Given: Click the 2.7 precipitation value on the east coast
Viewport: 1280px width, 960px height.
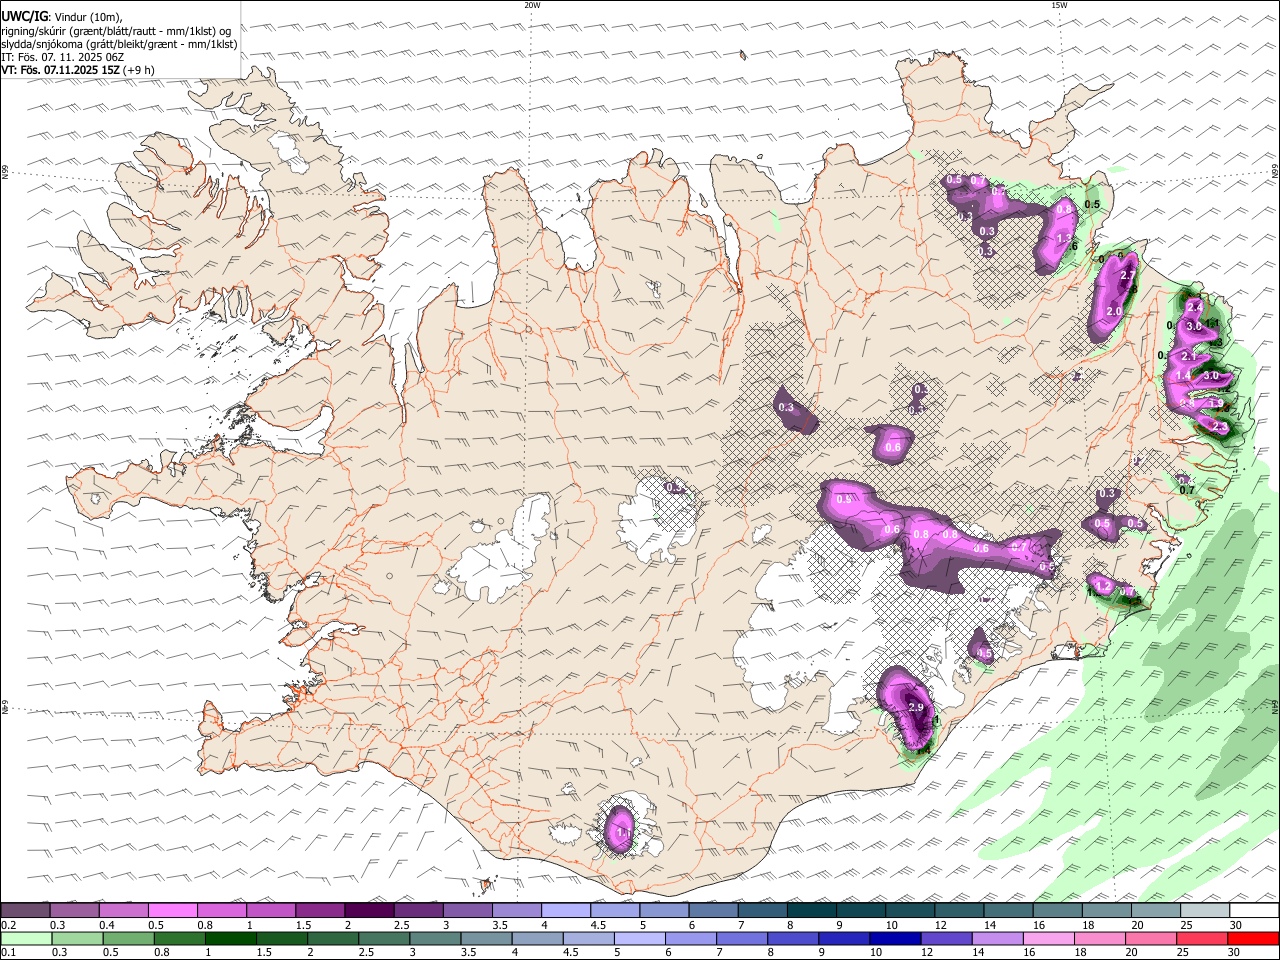Looking at the screenshot, I should click(x=1126, y=276).
